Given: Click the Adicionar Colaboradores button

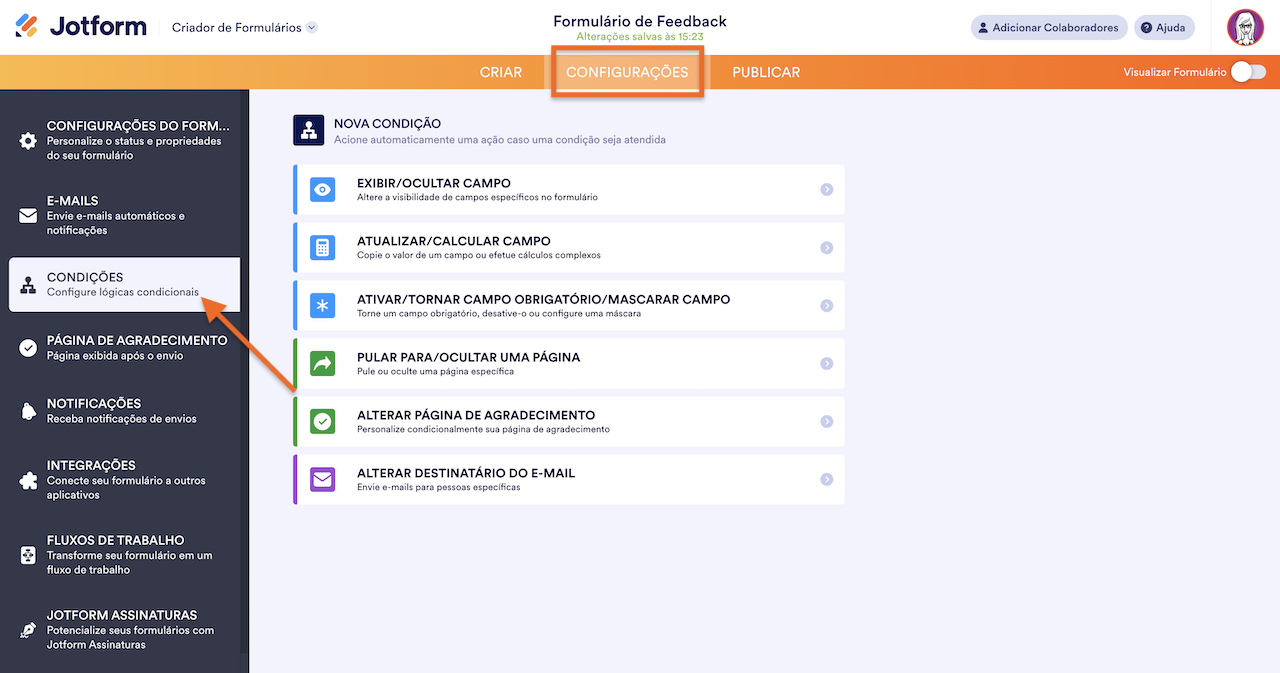Looking at the screenshot, I should 1048,27.
